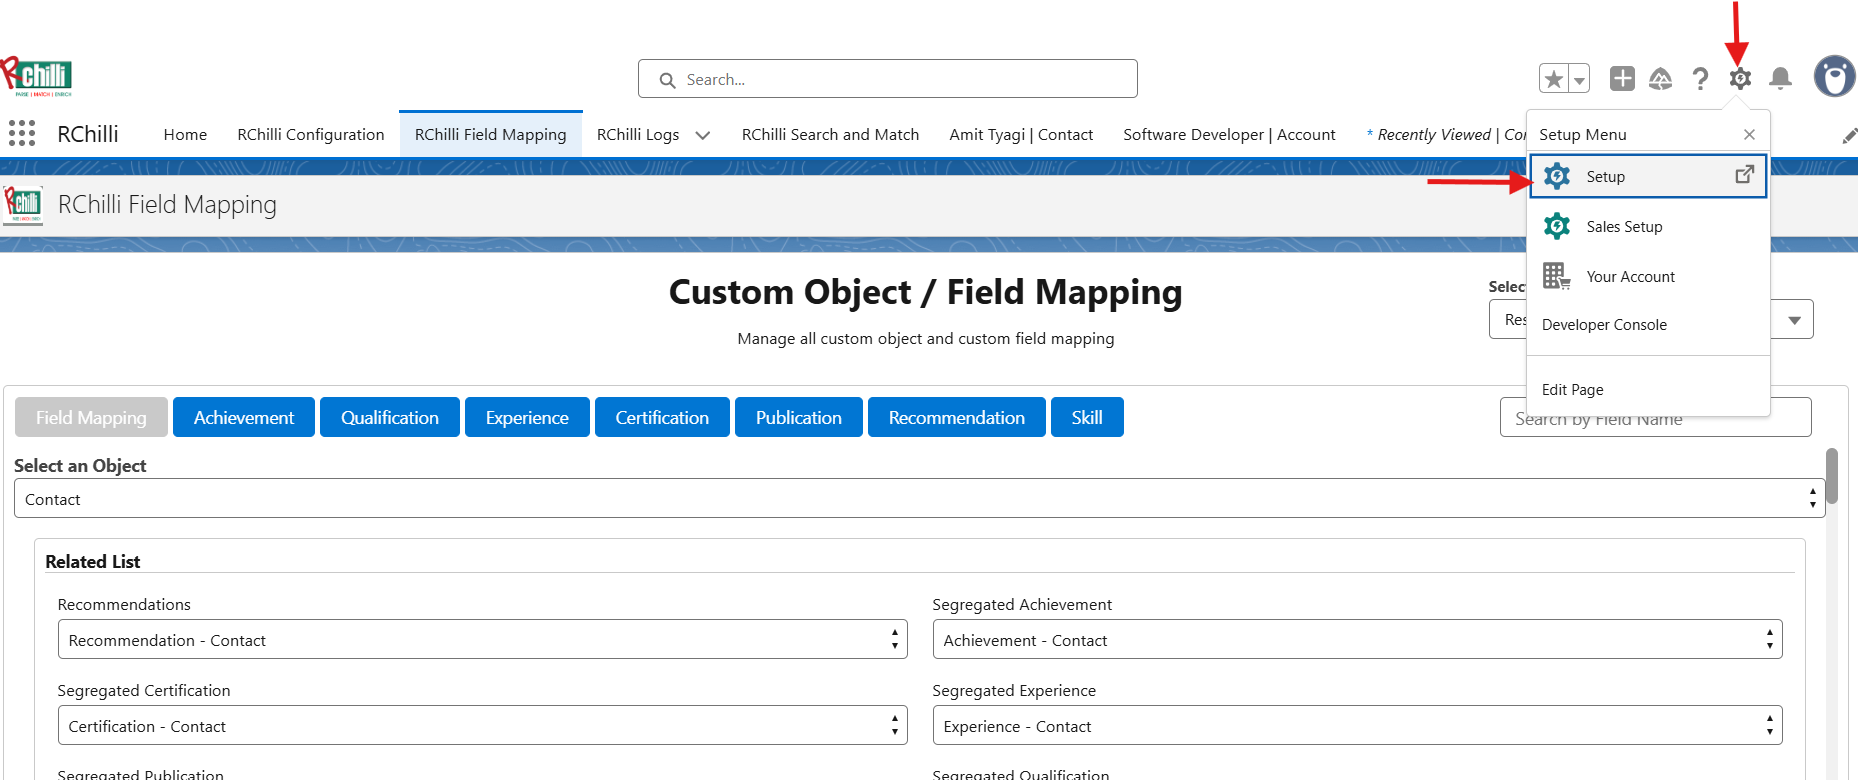
Task: Expand the favorites list dropdown arrow
Action: (x=1579, y=79)
